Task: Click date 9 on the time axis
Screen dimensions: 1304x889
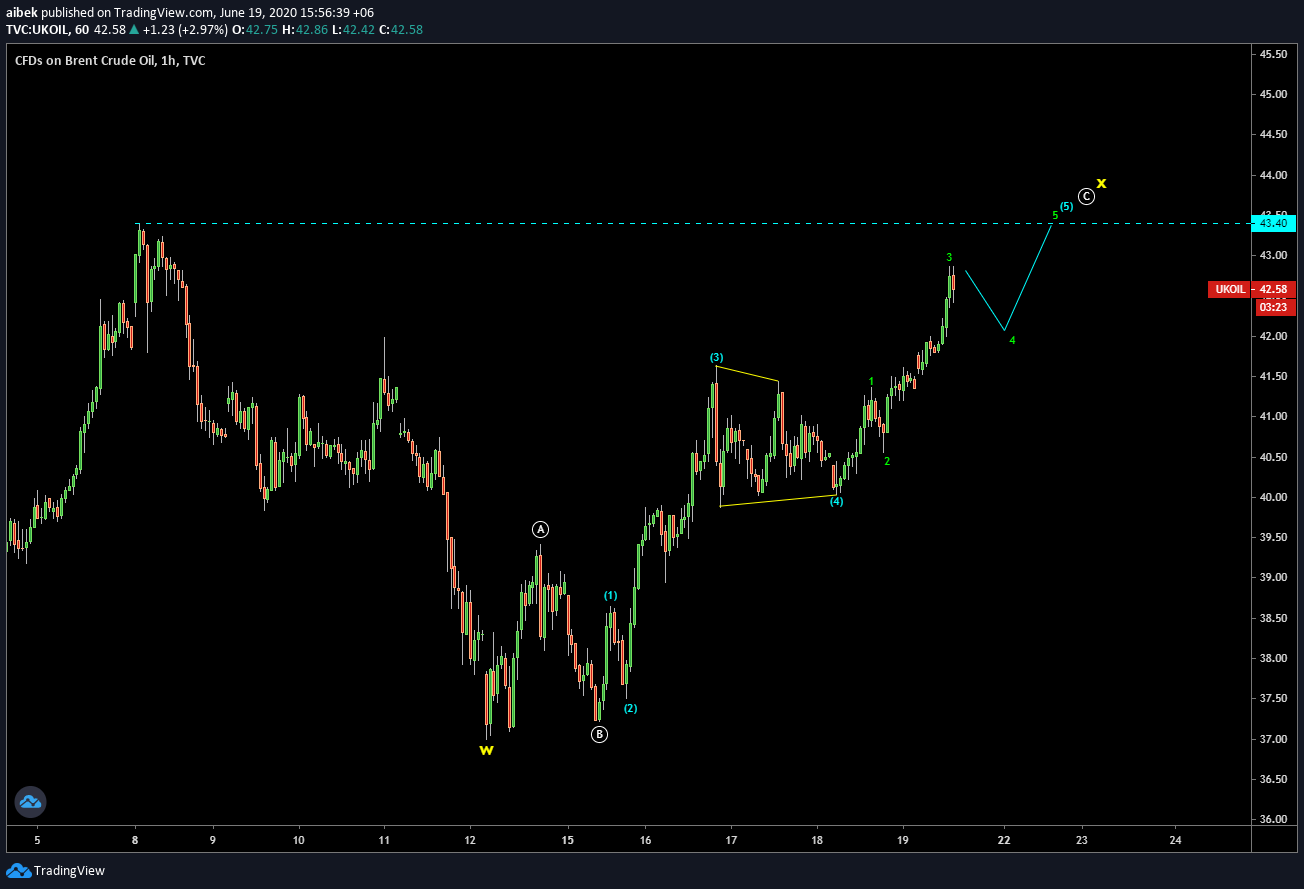Action: coord(213,840)
